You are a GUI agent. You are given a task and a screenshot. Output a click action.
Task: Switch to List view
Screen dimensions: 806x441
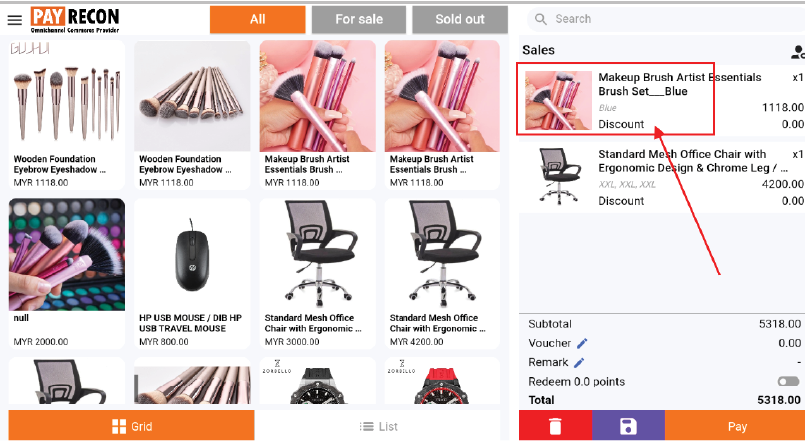378,425
